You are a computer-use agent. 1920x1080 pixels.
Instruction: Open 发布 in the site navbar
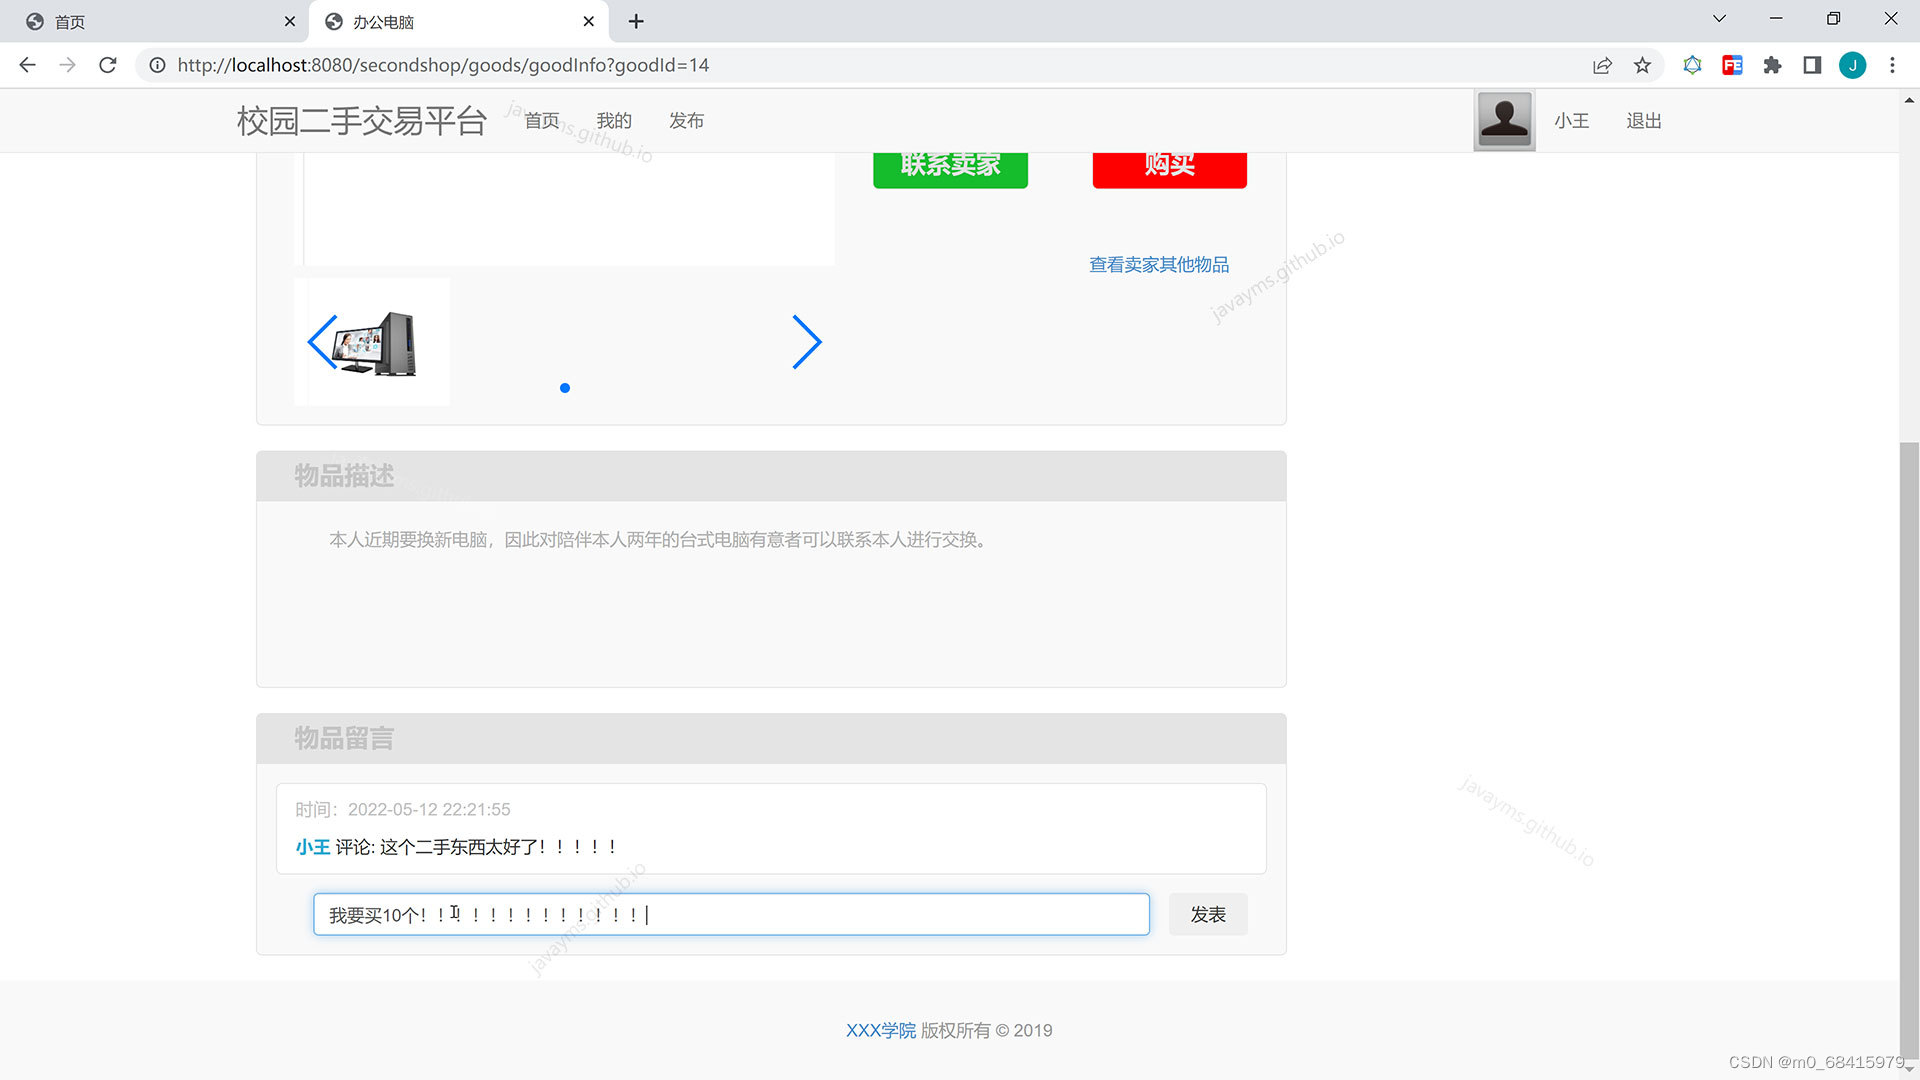(686, 121)
